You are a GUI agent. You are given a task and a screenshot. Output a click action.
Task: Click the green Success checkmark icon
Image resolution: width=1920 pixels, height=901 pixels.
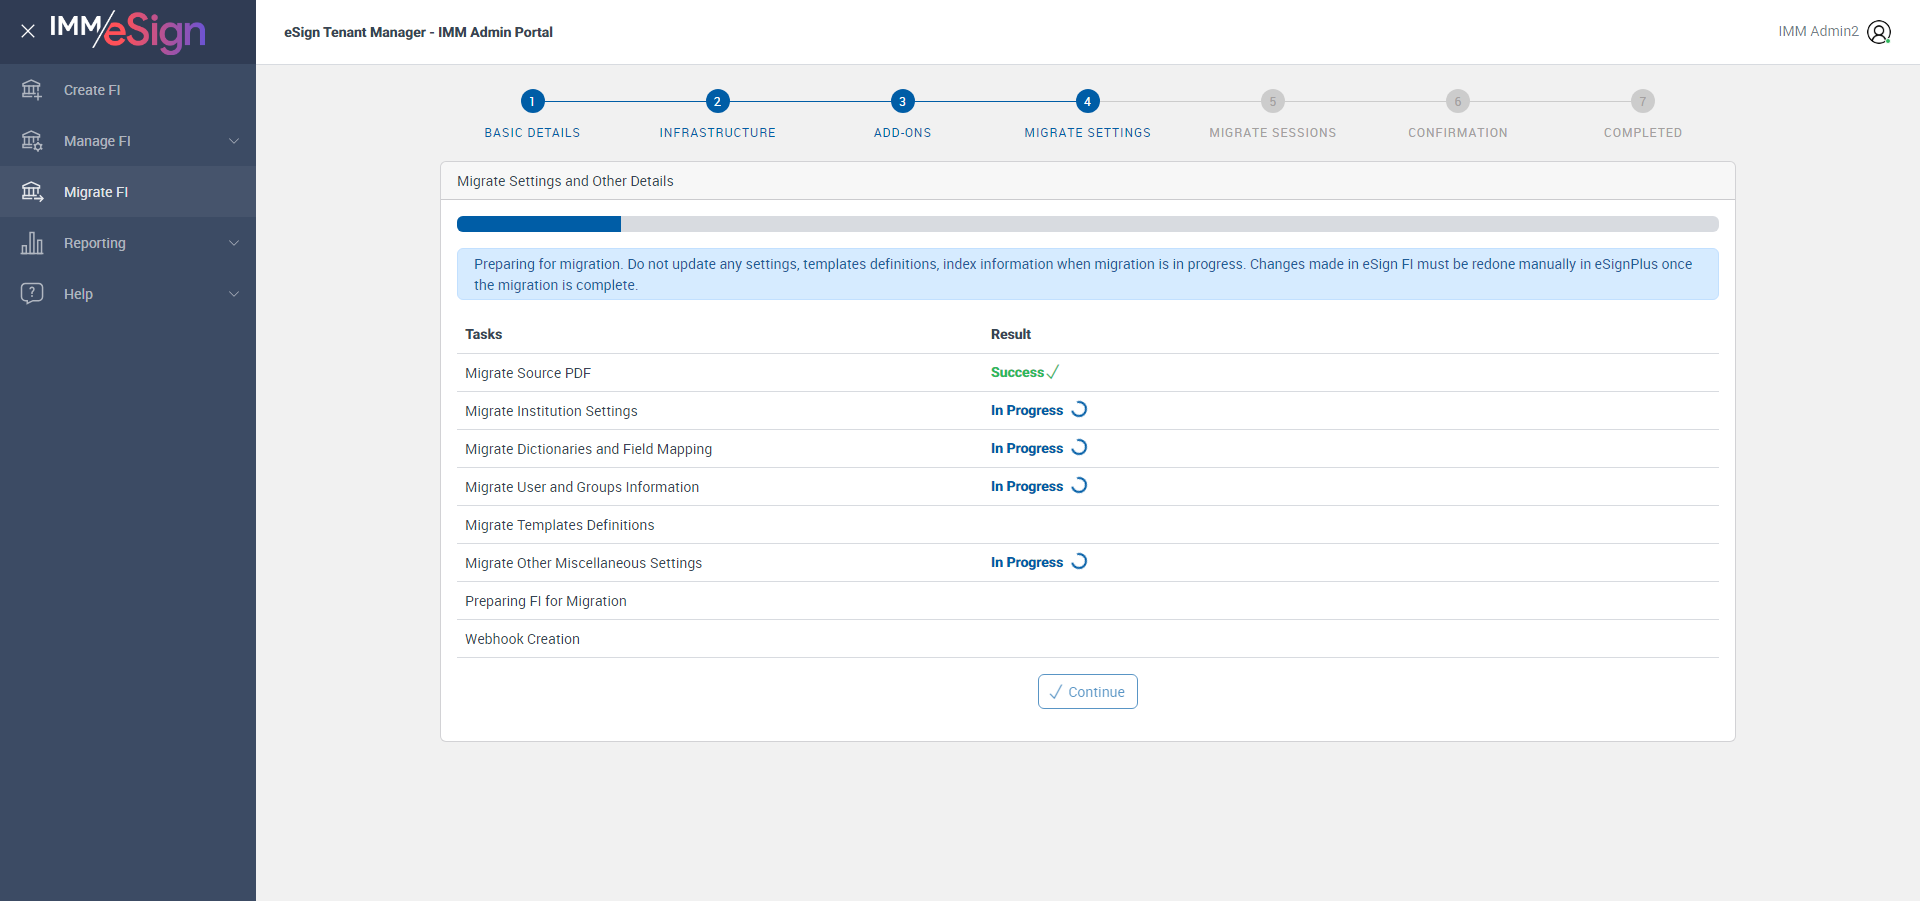pos(1053,372)
